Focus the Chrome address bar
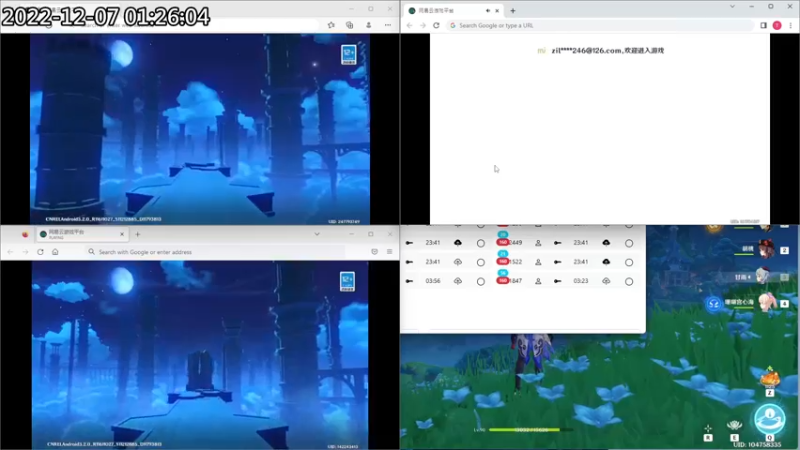The height and width of the screenshot is (450, 800). [599, 26]
